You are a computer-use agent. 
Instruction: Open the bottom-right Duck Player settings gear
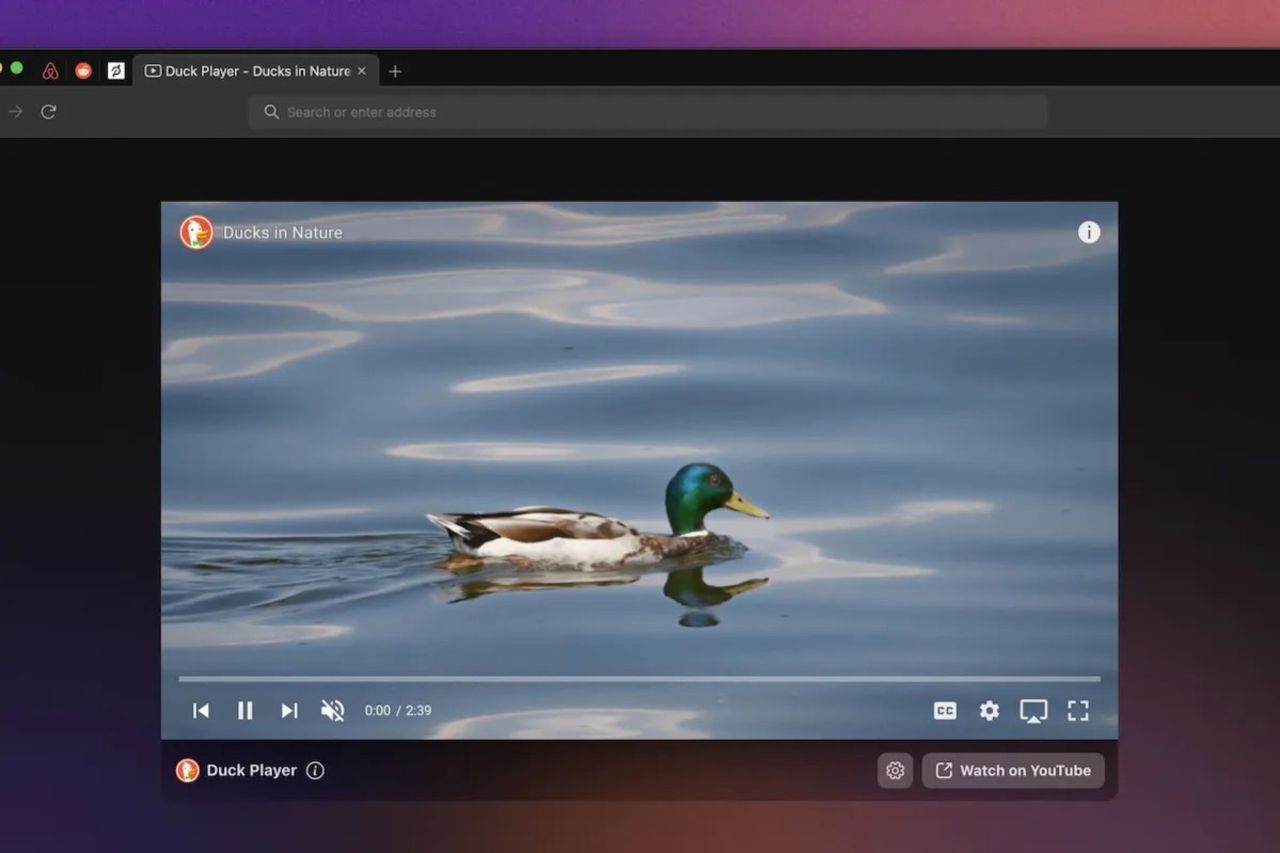tap(895, 770)
